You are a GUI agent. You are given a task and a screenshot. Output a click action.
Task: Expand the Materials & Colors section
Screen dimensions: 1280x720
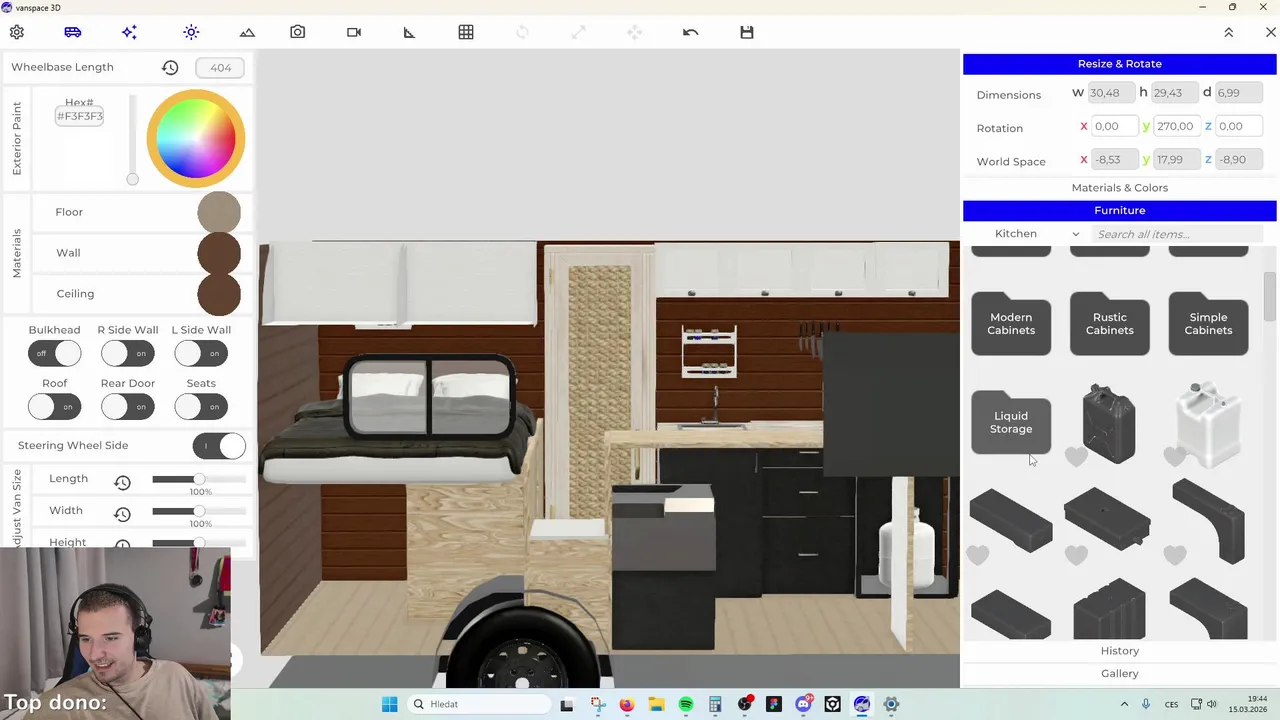(x=1119, y=188)
